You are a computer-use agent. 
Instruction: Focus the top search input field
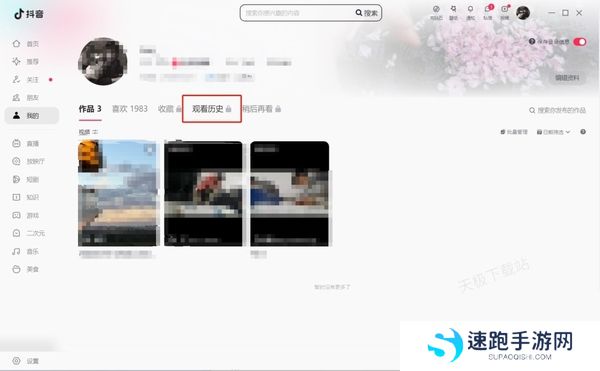point(298,13)
